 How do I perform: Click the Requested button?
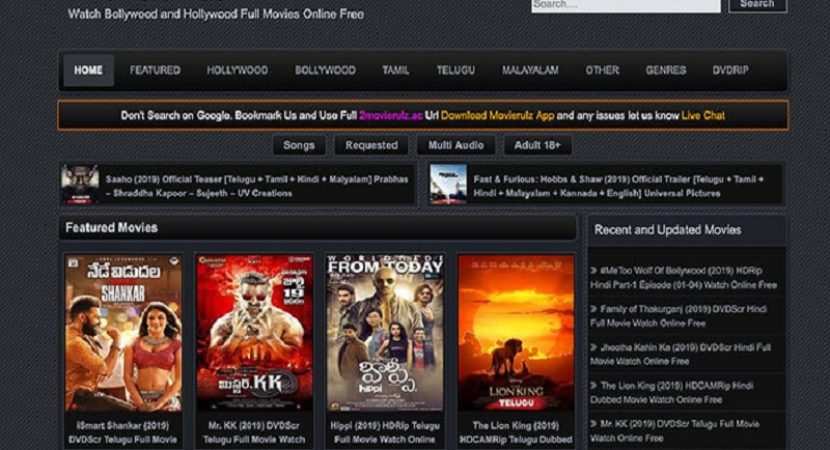click(372, 145)
